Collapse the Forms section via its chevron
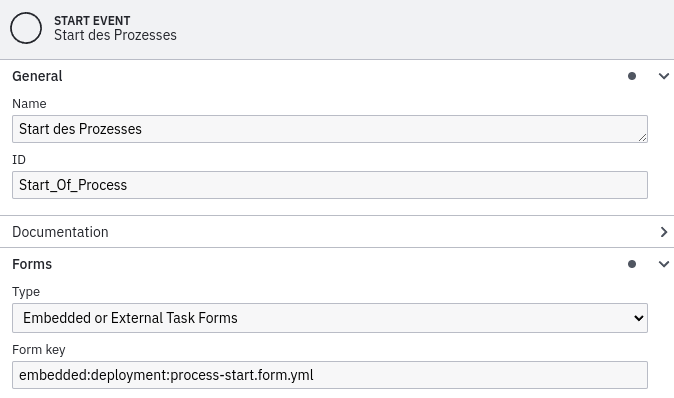The width and height of the screenshot is (674, 398). 663,264
